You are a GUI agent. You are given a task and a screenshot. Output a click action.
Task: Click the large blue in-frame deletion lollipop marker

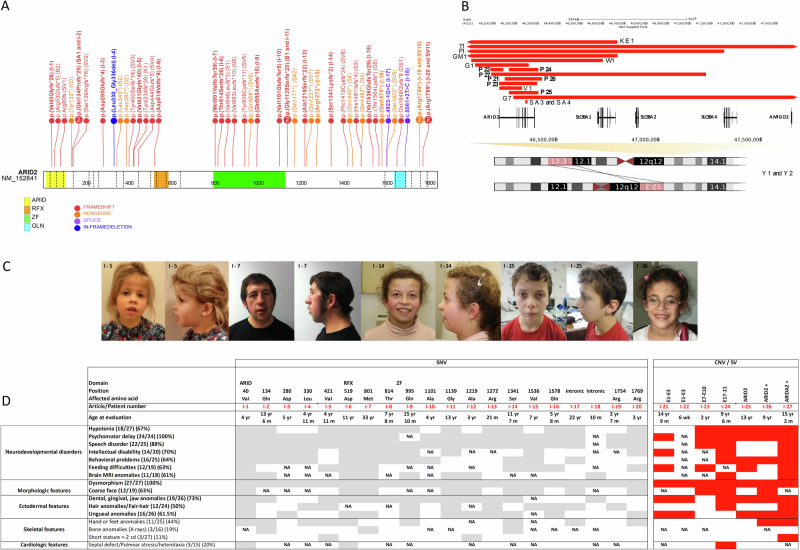coord(114,120)
